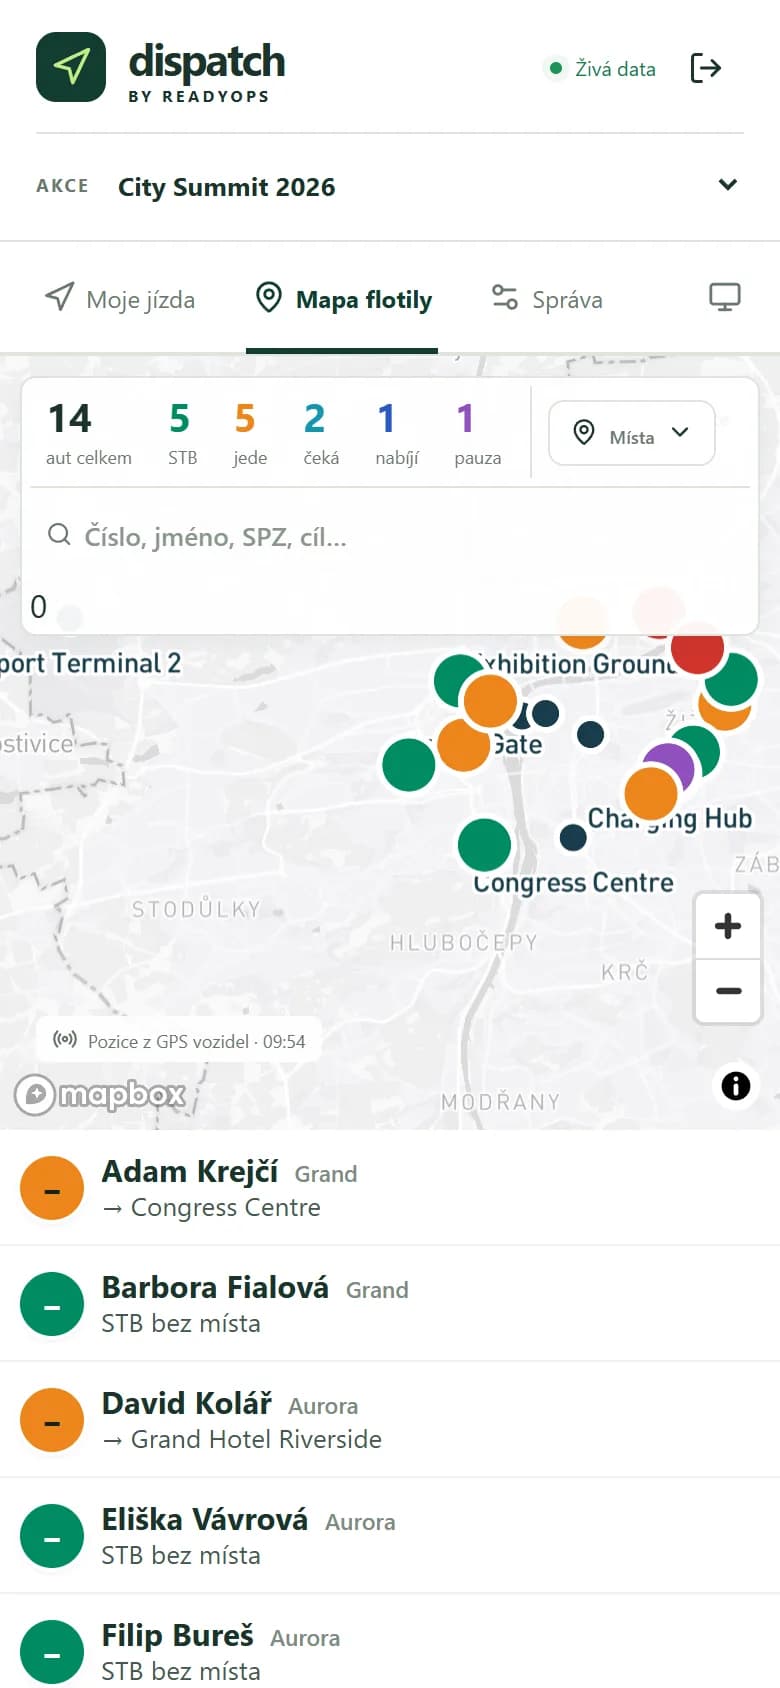Open Adam Krejčí driver row
This screenshot has height=1688, width=780.
coord(390,1188)
